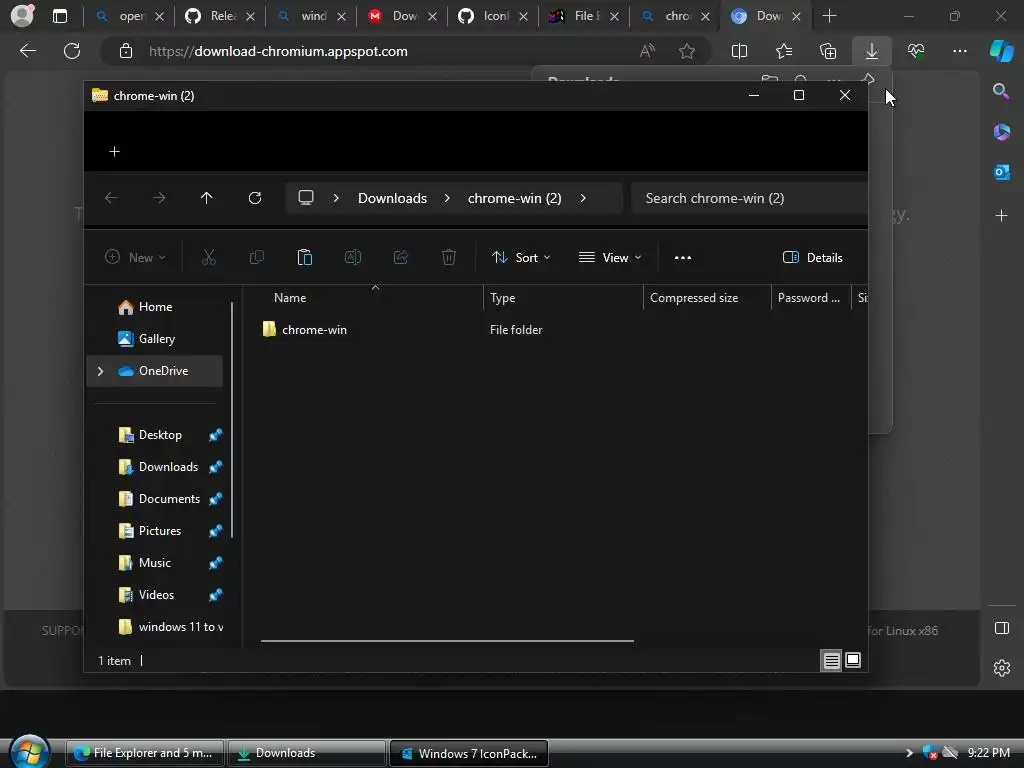Click the Cut scissors icon in Explorer toolbar
Image resolution: width=1024 pixels, height=768 pixels.
(x=208, y=257)
